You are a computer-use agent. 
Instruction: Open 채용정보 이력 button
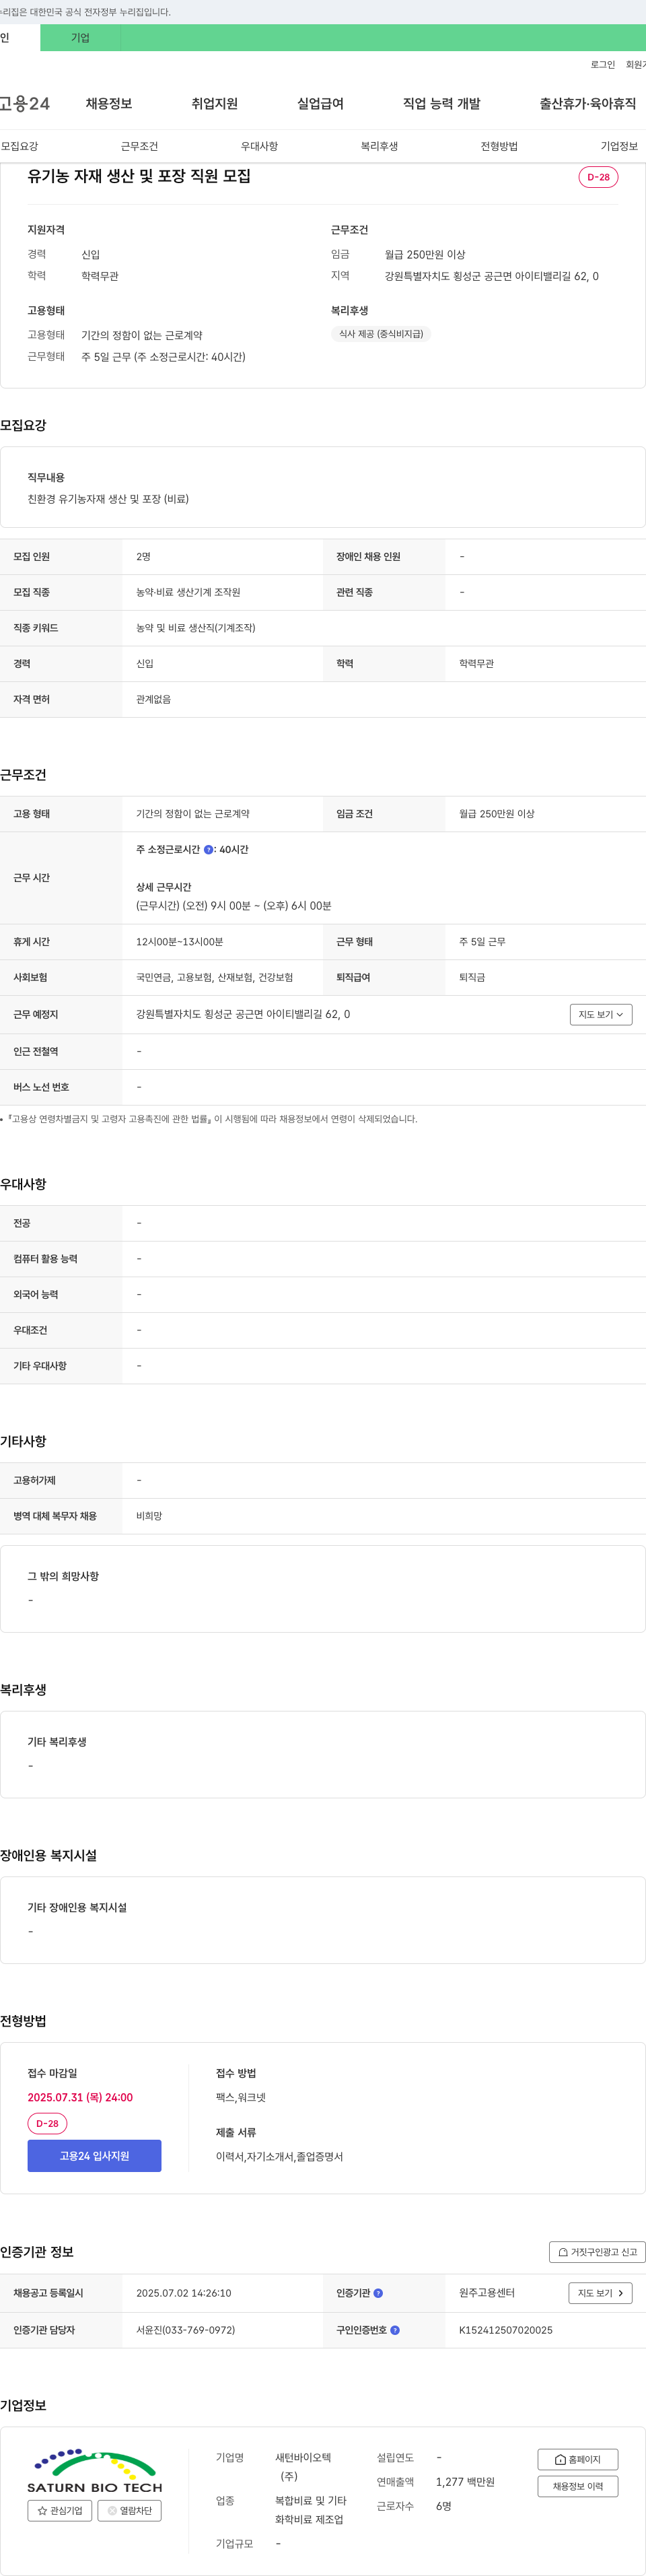[x=578, y=2486]
